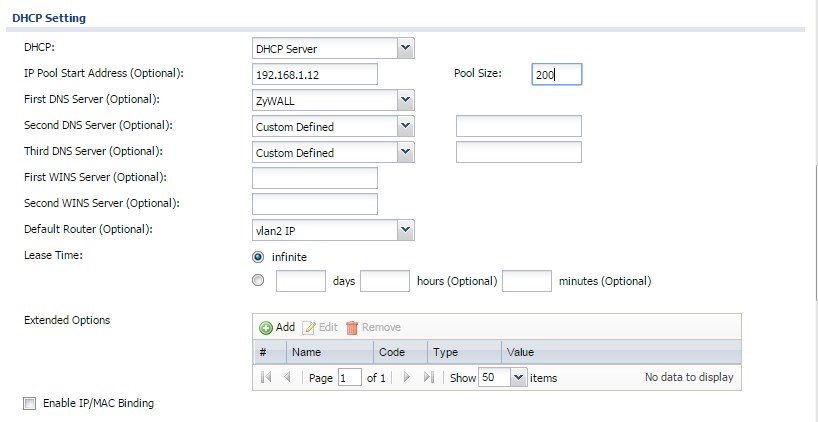Click the Pool Size input field

pyautogui.click(x=557, y=75)
